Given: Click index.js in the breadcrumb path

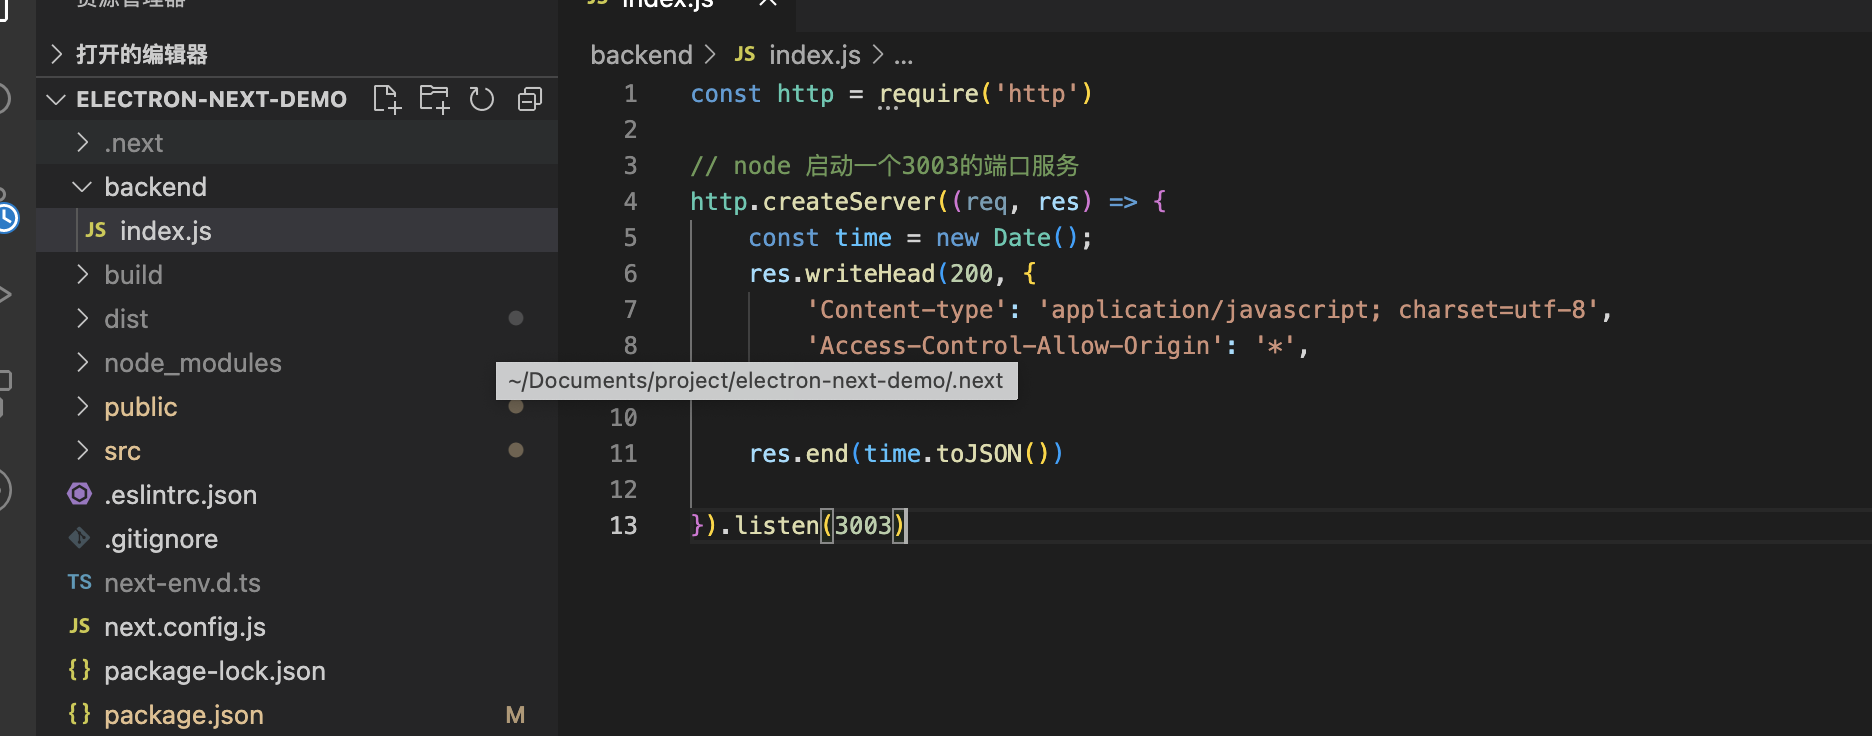Looking at the screenshot, I should tap(815, 55).
